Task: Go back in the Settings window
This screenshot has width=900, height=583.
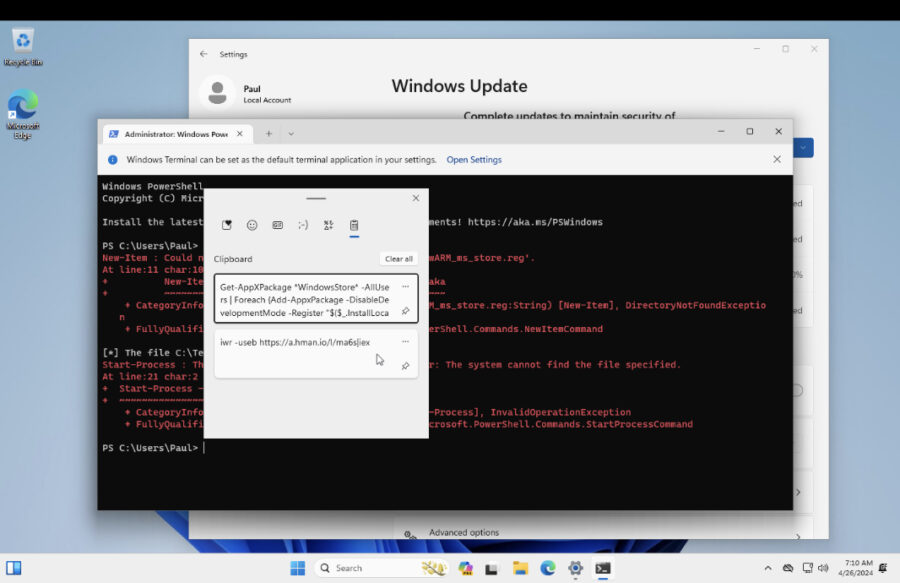Action: tap(204, 54)
